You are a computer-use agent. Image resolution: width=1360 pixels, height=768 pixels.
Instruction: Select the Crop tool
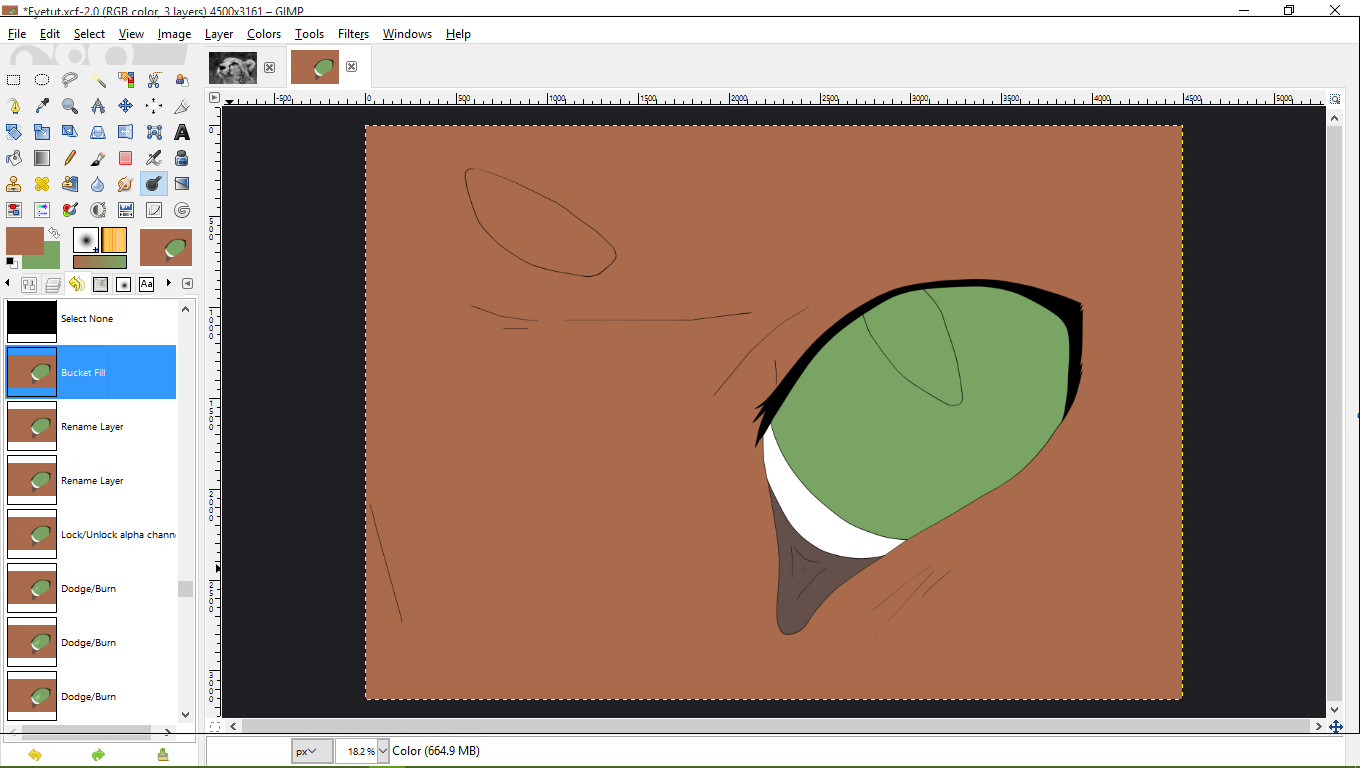tap(182, 106)
